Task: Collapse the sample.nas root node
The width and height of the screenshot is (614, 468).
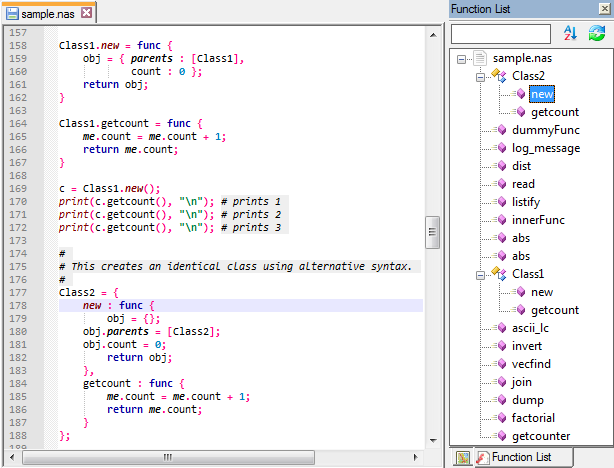Action: pyautogui.click(x=461, y=60)
